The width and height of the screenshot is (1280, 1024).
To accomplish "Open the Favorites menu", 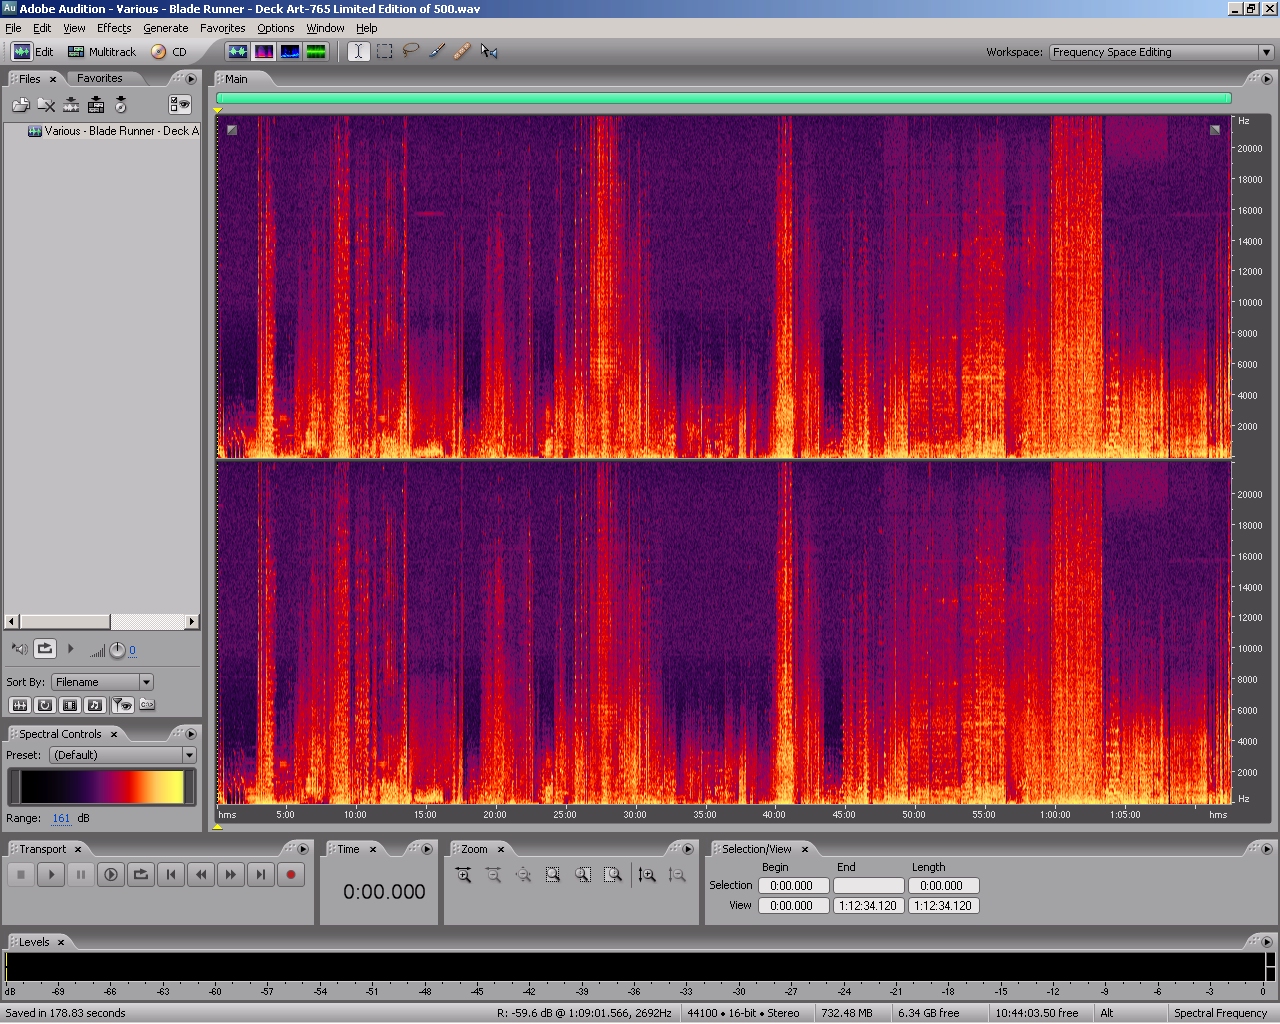I will click(222, 28).
